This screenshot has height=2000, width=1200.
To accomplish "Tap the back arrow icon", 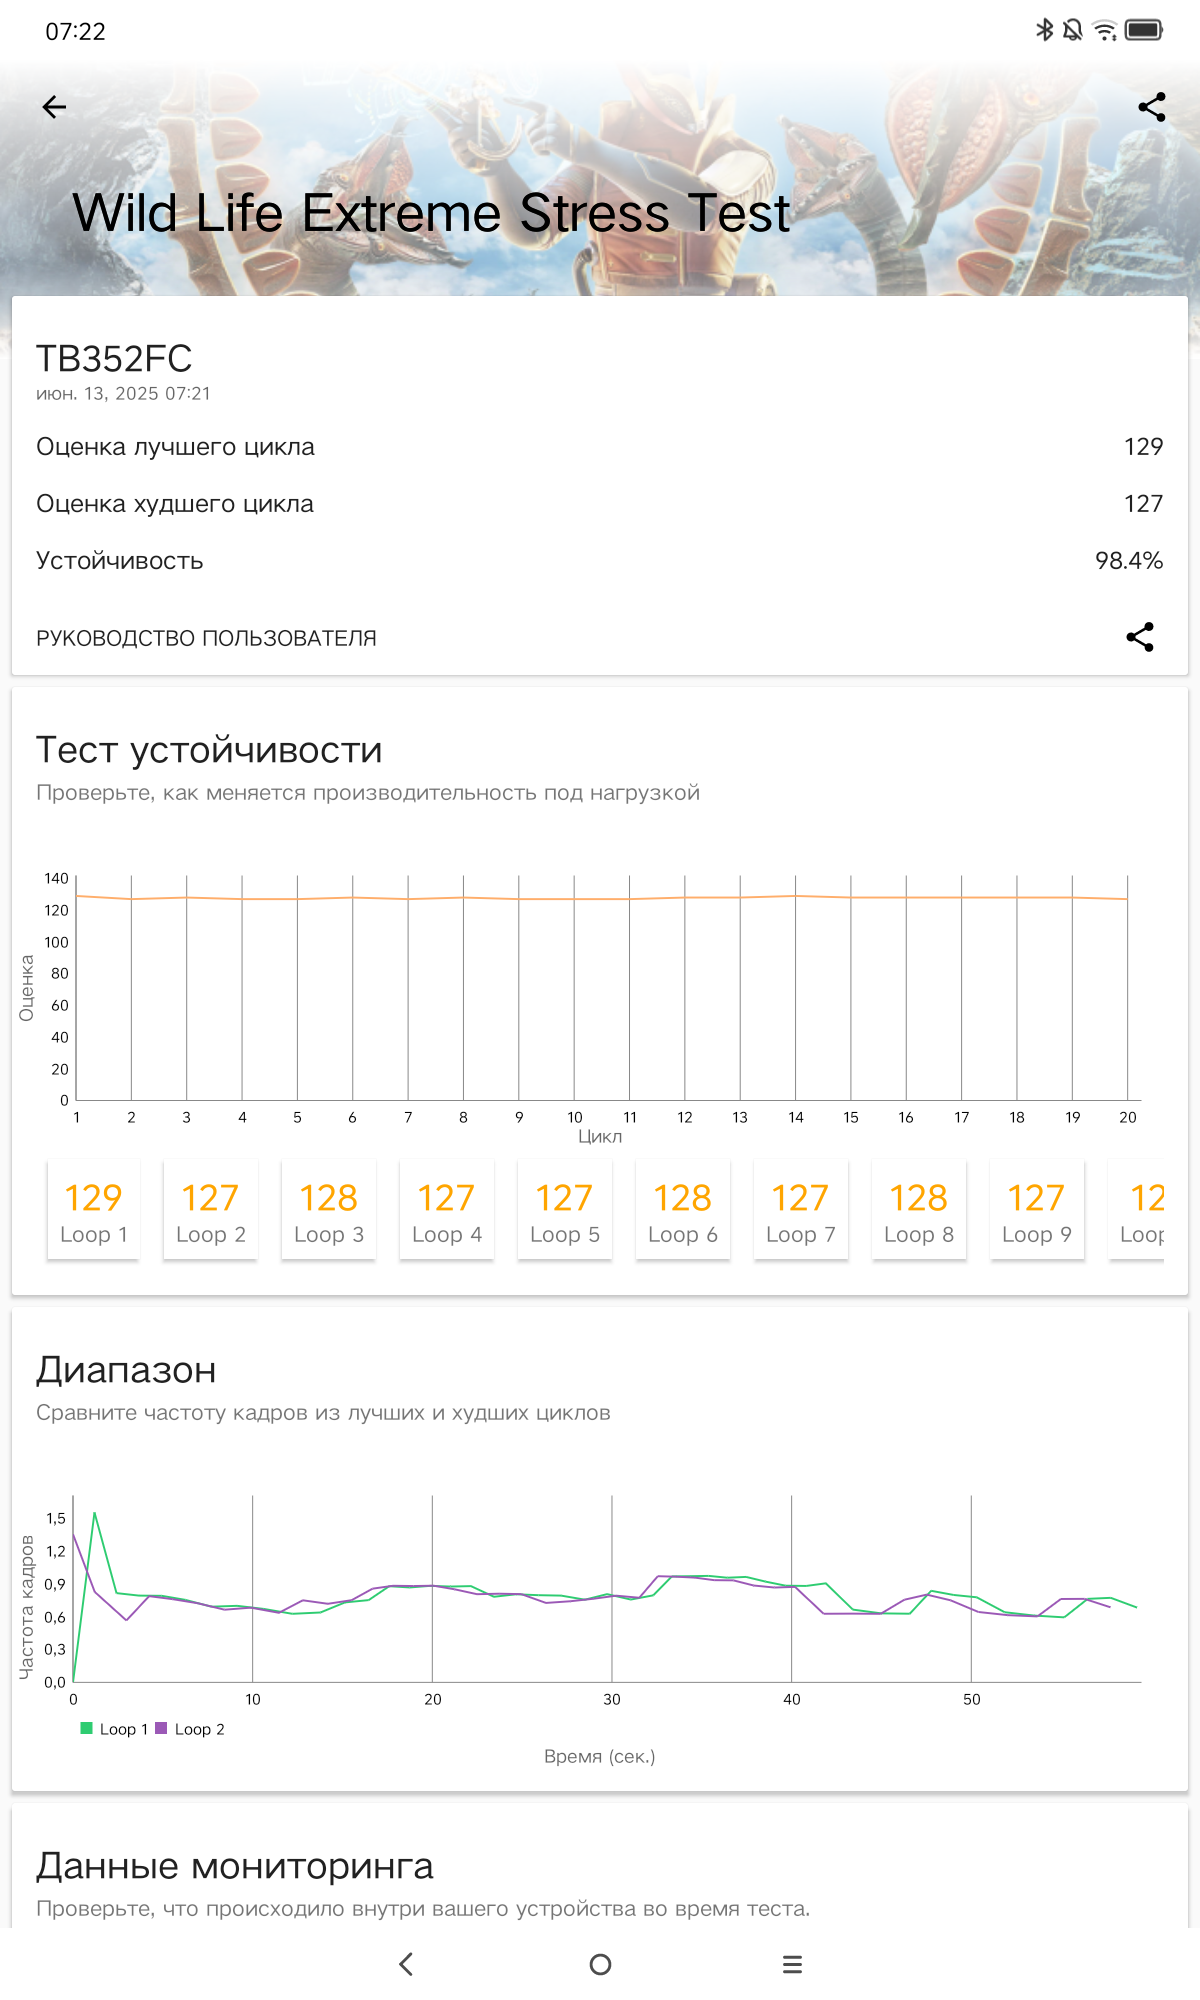I will [x=54, y=107].
